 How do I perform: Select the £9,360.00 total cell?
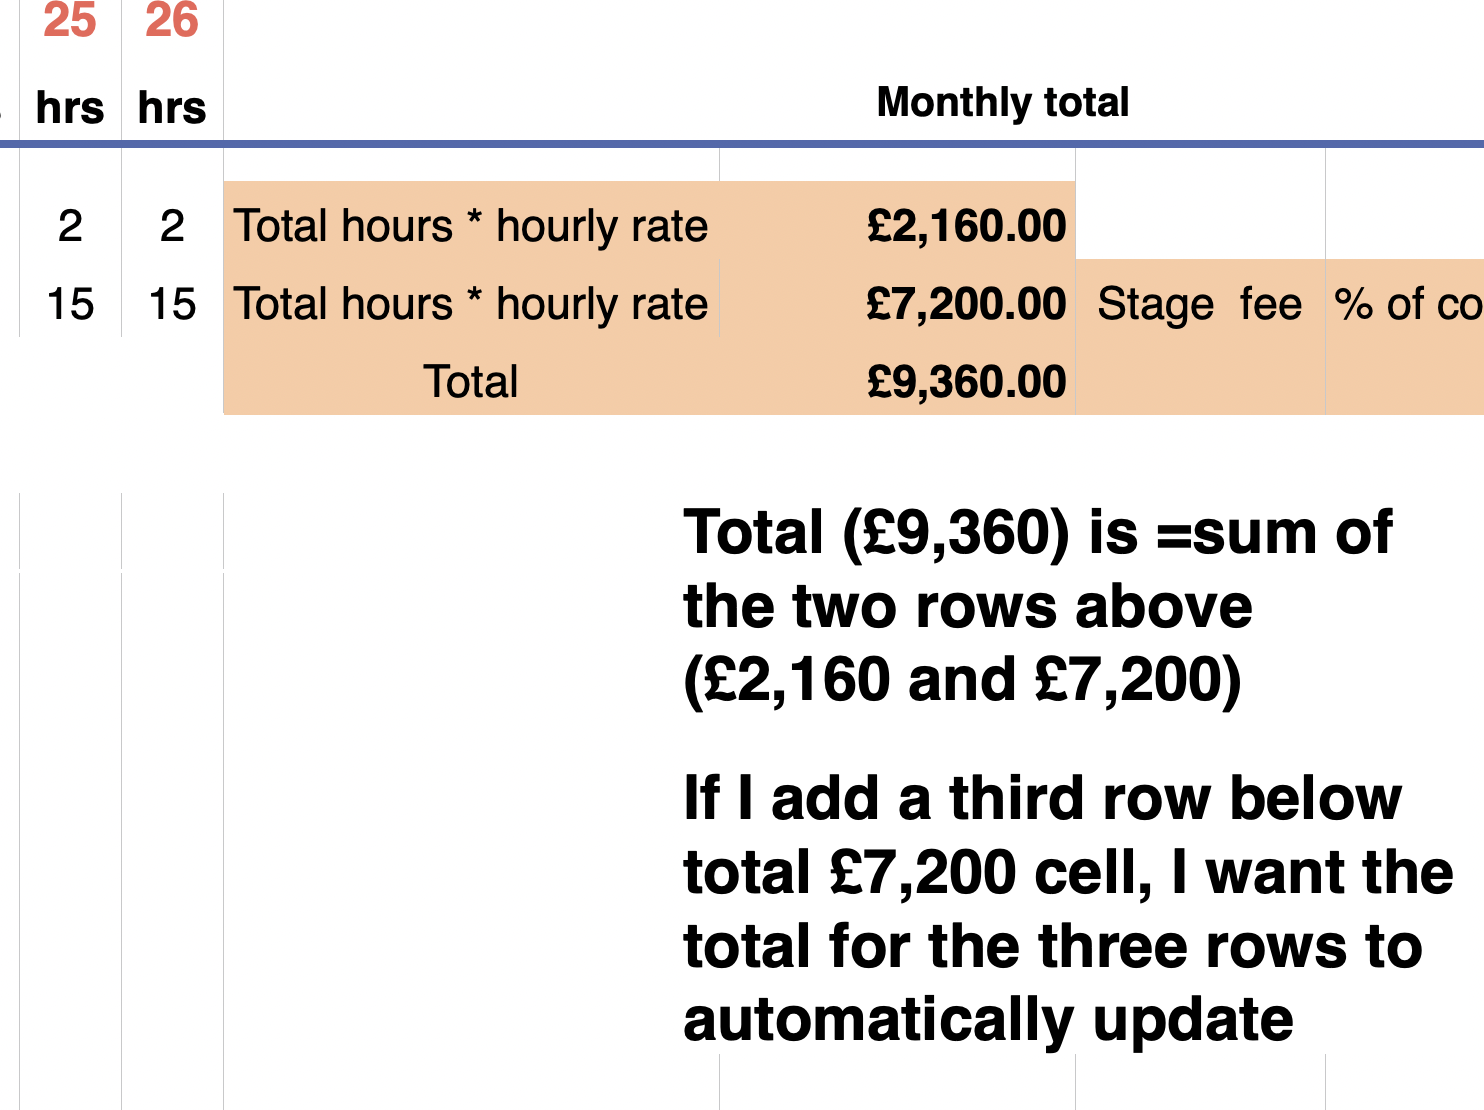pos(965,382)
